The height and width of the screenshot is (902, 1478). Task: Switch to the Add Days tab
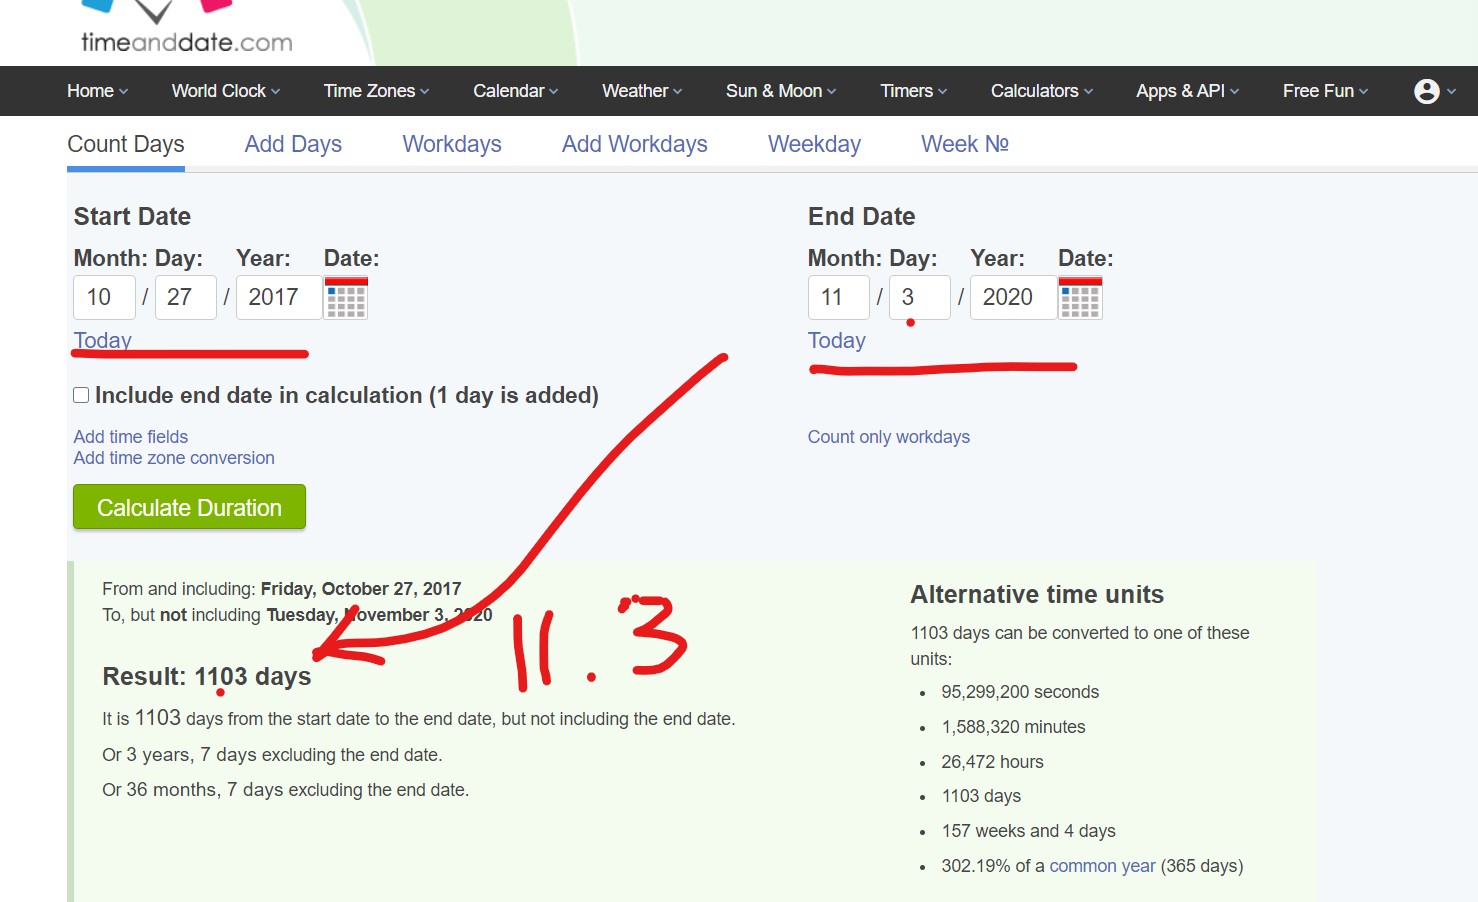point(293,144)
